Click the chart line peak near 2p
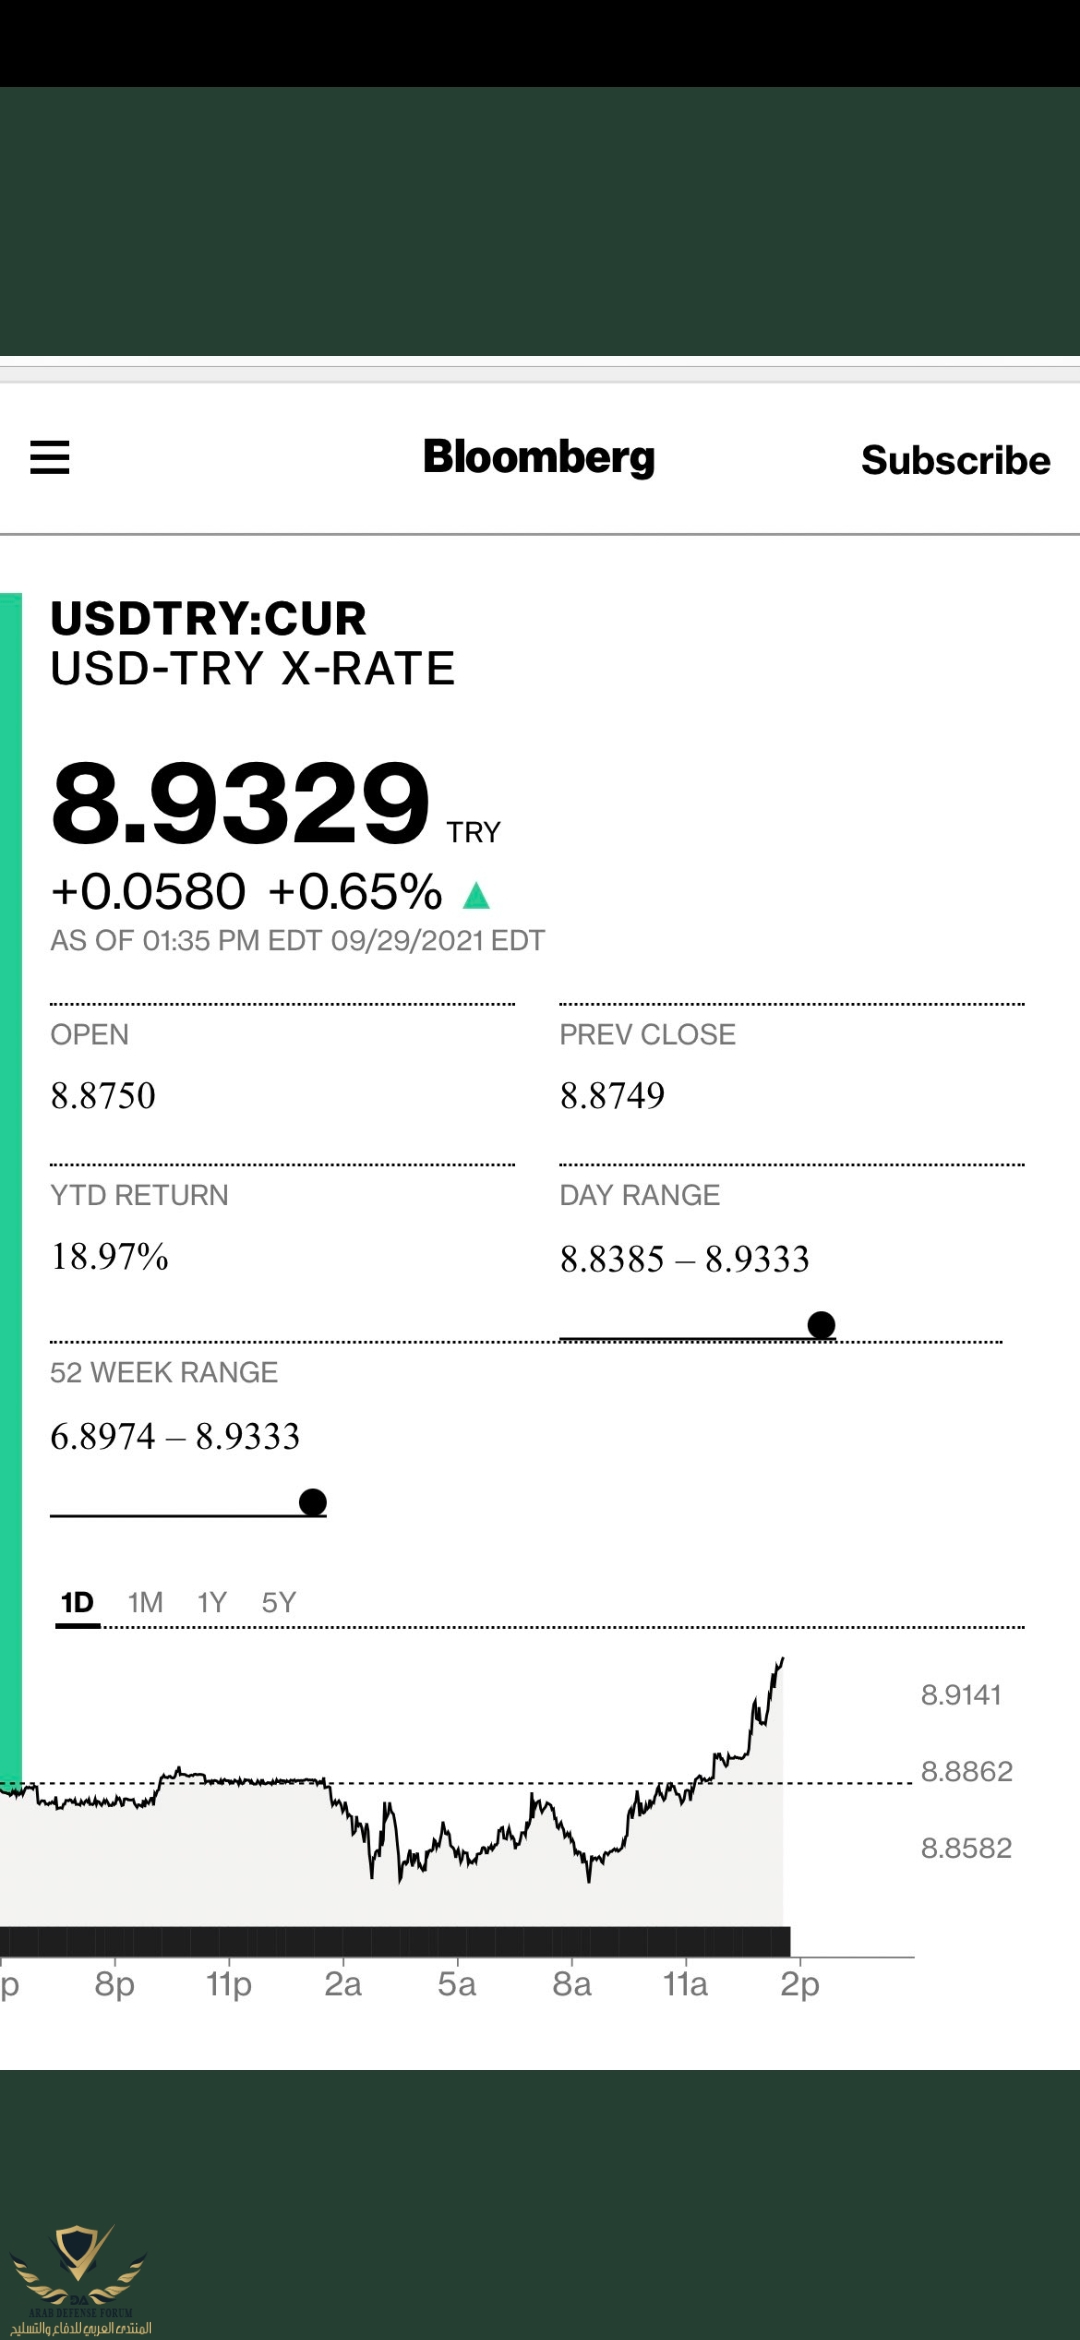The image size is (1080, 2340). 781,1660
